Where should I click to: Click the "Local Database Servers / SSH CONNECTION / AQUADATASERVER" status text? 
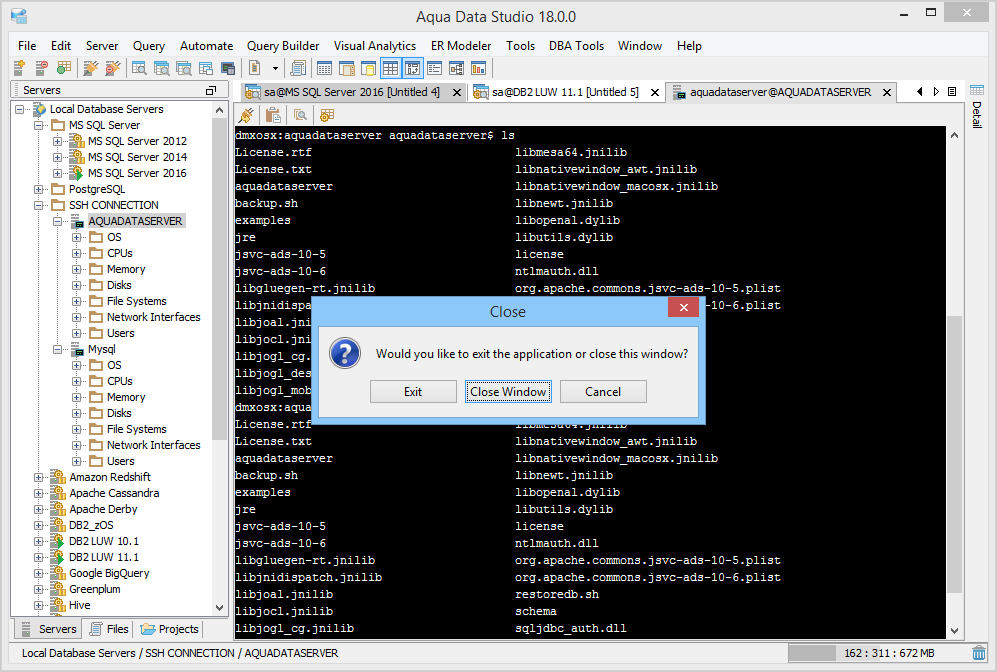click(x=180, y=653)
